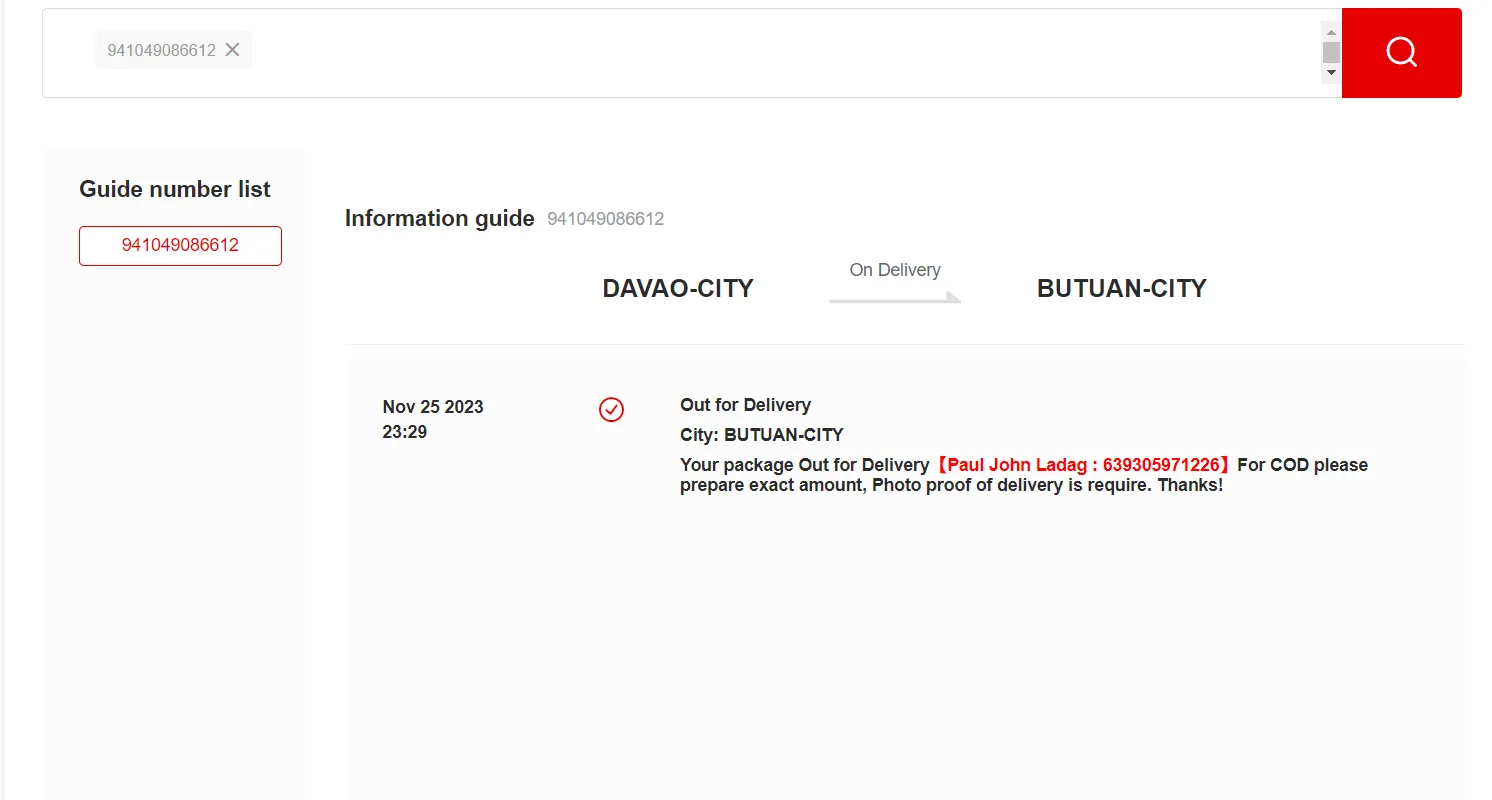1492x800 pixels.
Task: Click the On Delivery route arrow
Action: point(895,297)
